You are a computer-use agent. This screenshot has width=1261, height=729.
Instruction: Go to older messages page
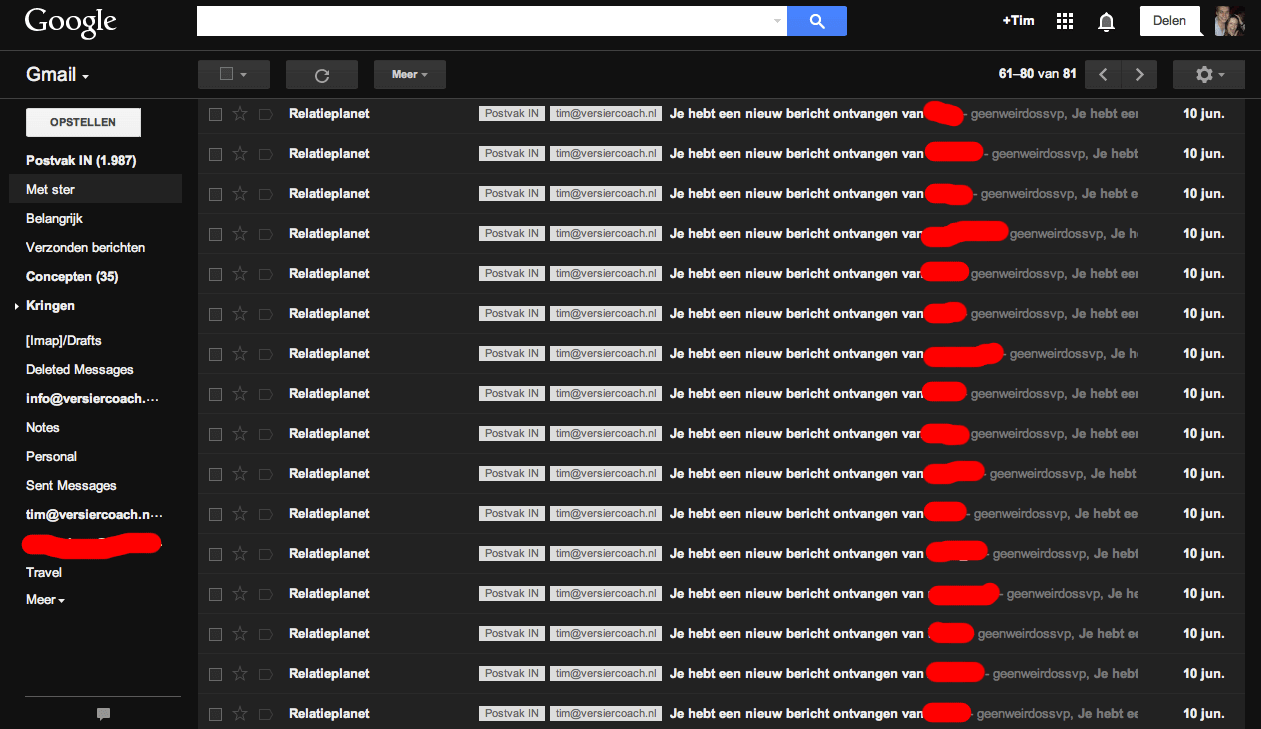[1139, 75]
